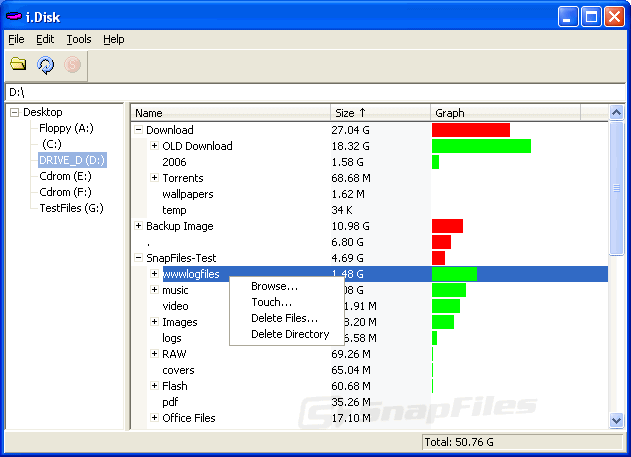Select DRIVE_D (D:) in the tree
The image size is (631, 457).
(x=72, y=160)
